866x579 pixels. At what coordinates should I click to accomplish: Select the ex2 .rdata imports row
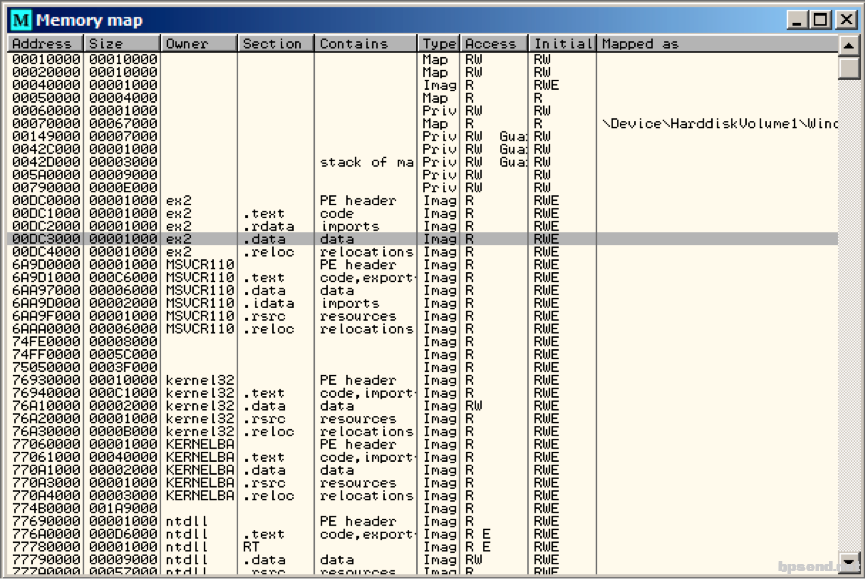coord(423,227)
